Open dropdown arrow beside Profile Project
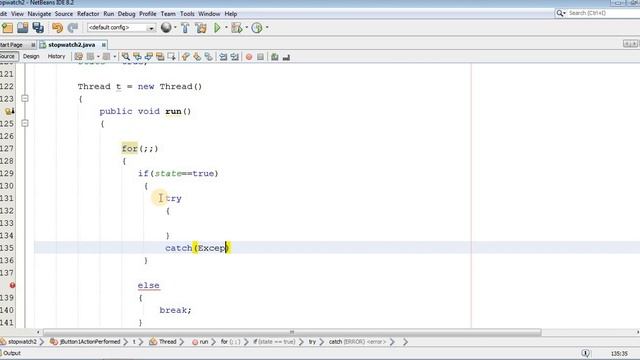The width and height of the screenshot is (640, 360). click(x=267, y=28)
